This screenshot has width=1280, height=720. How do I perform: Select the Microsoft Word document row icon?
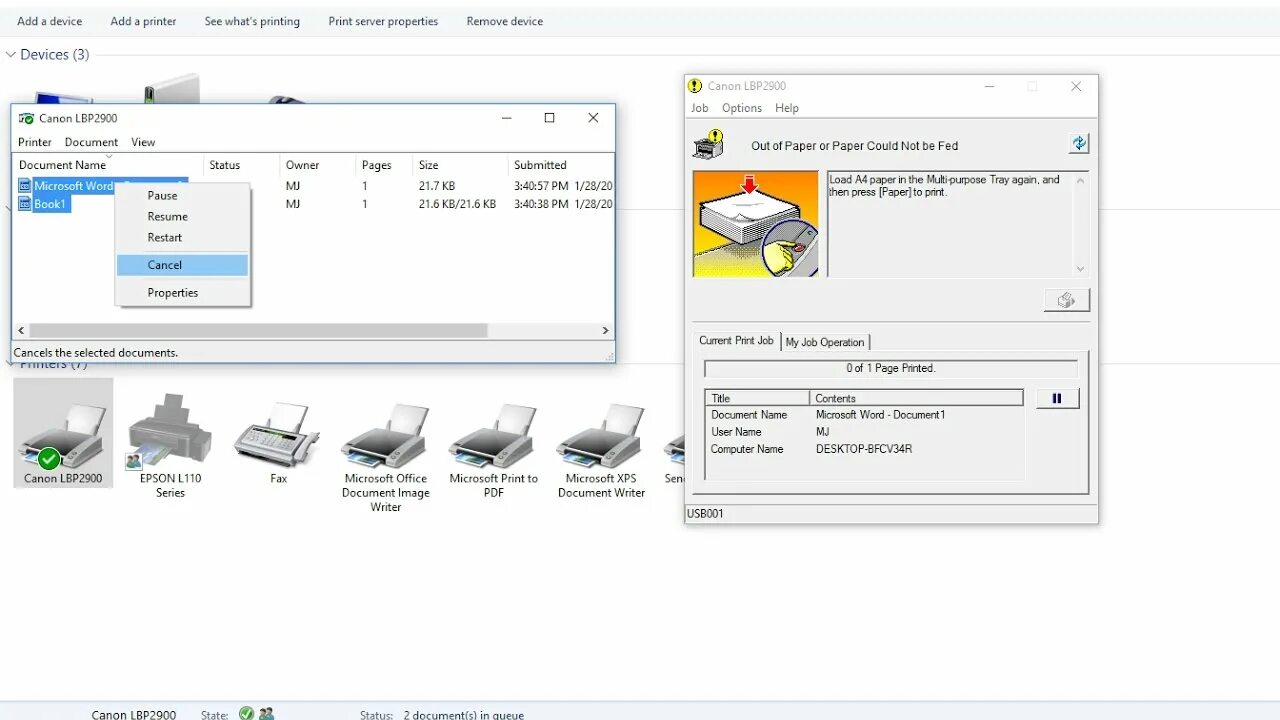[x=25, y=186]
